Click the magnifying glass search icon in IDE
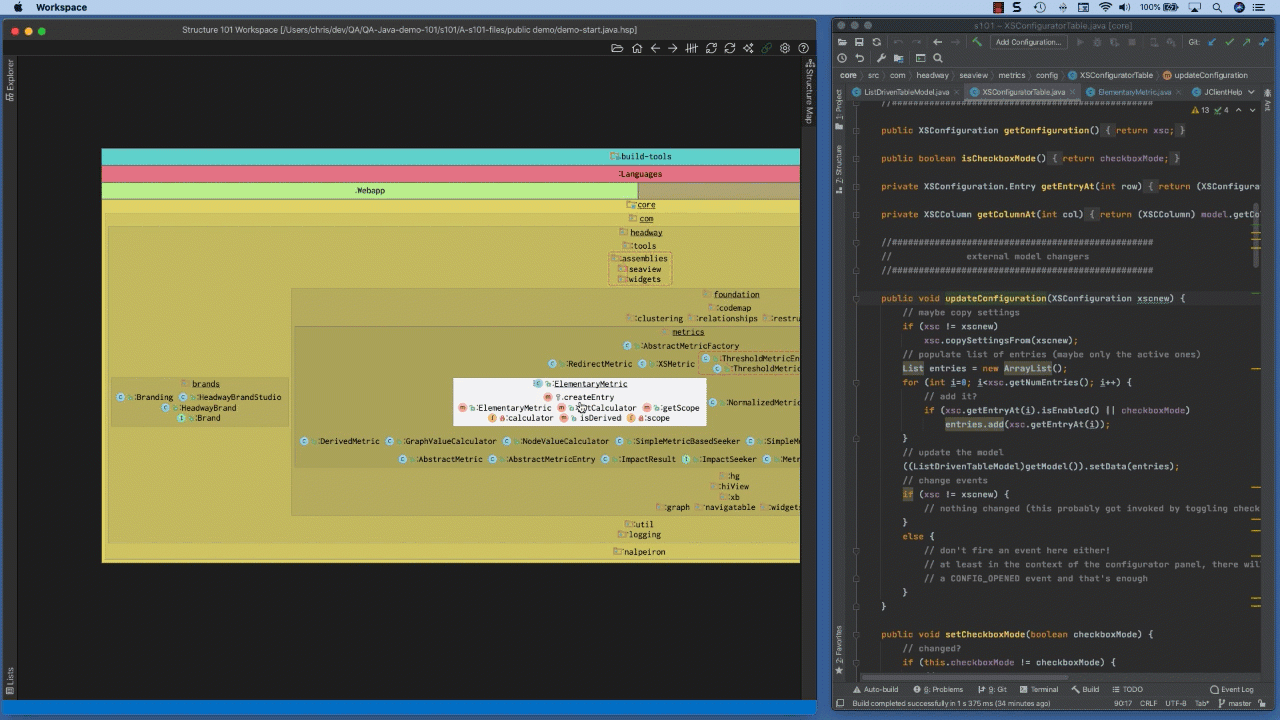Screen dimensions: 1280x720 pos(938,58)
